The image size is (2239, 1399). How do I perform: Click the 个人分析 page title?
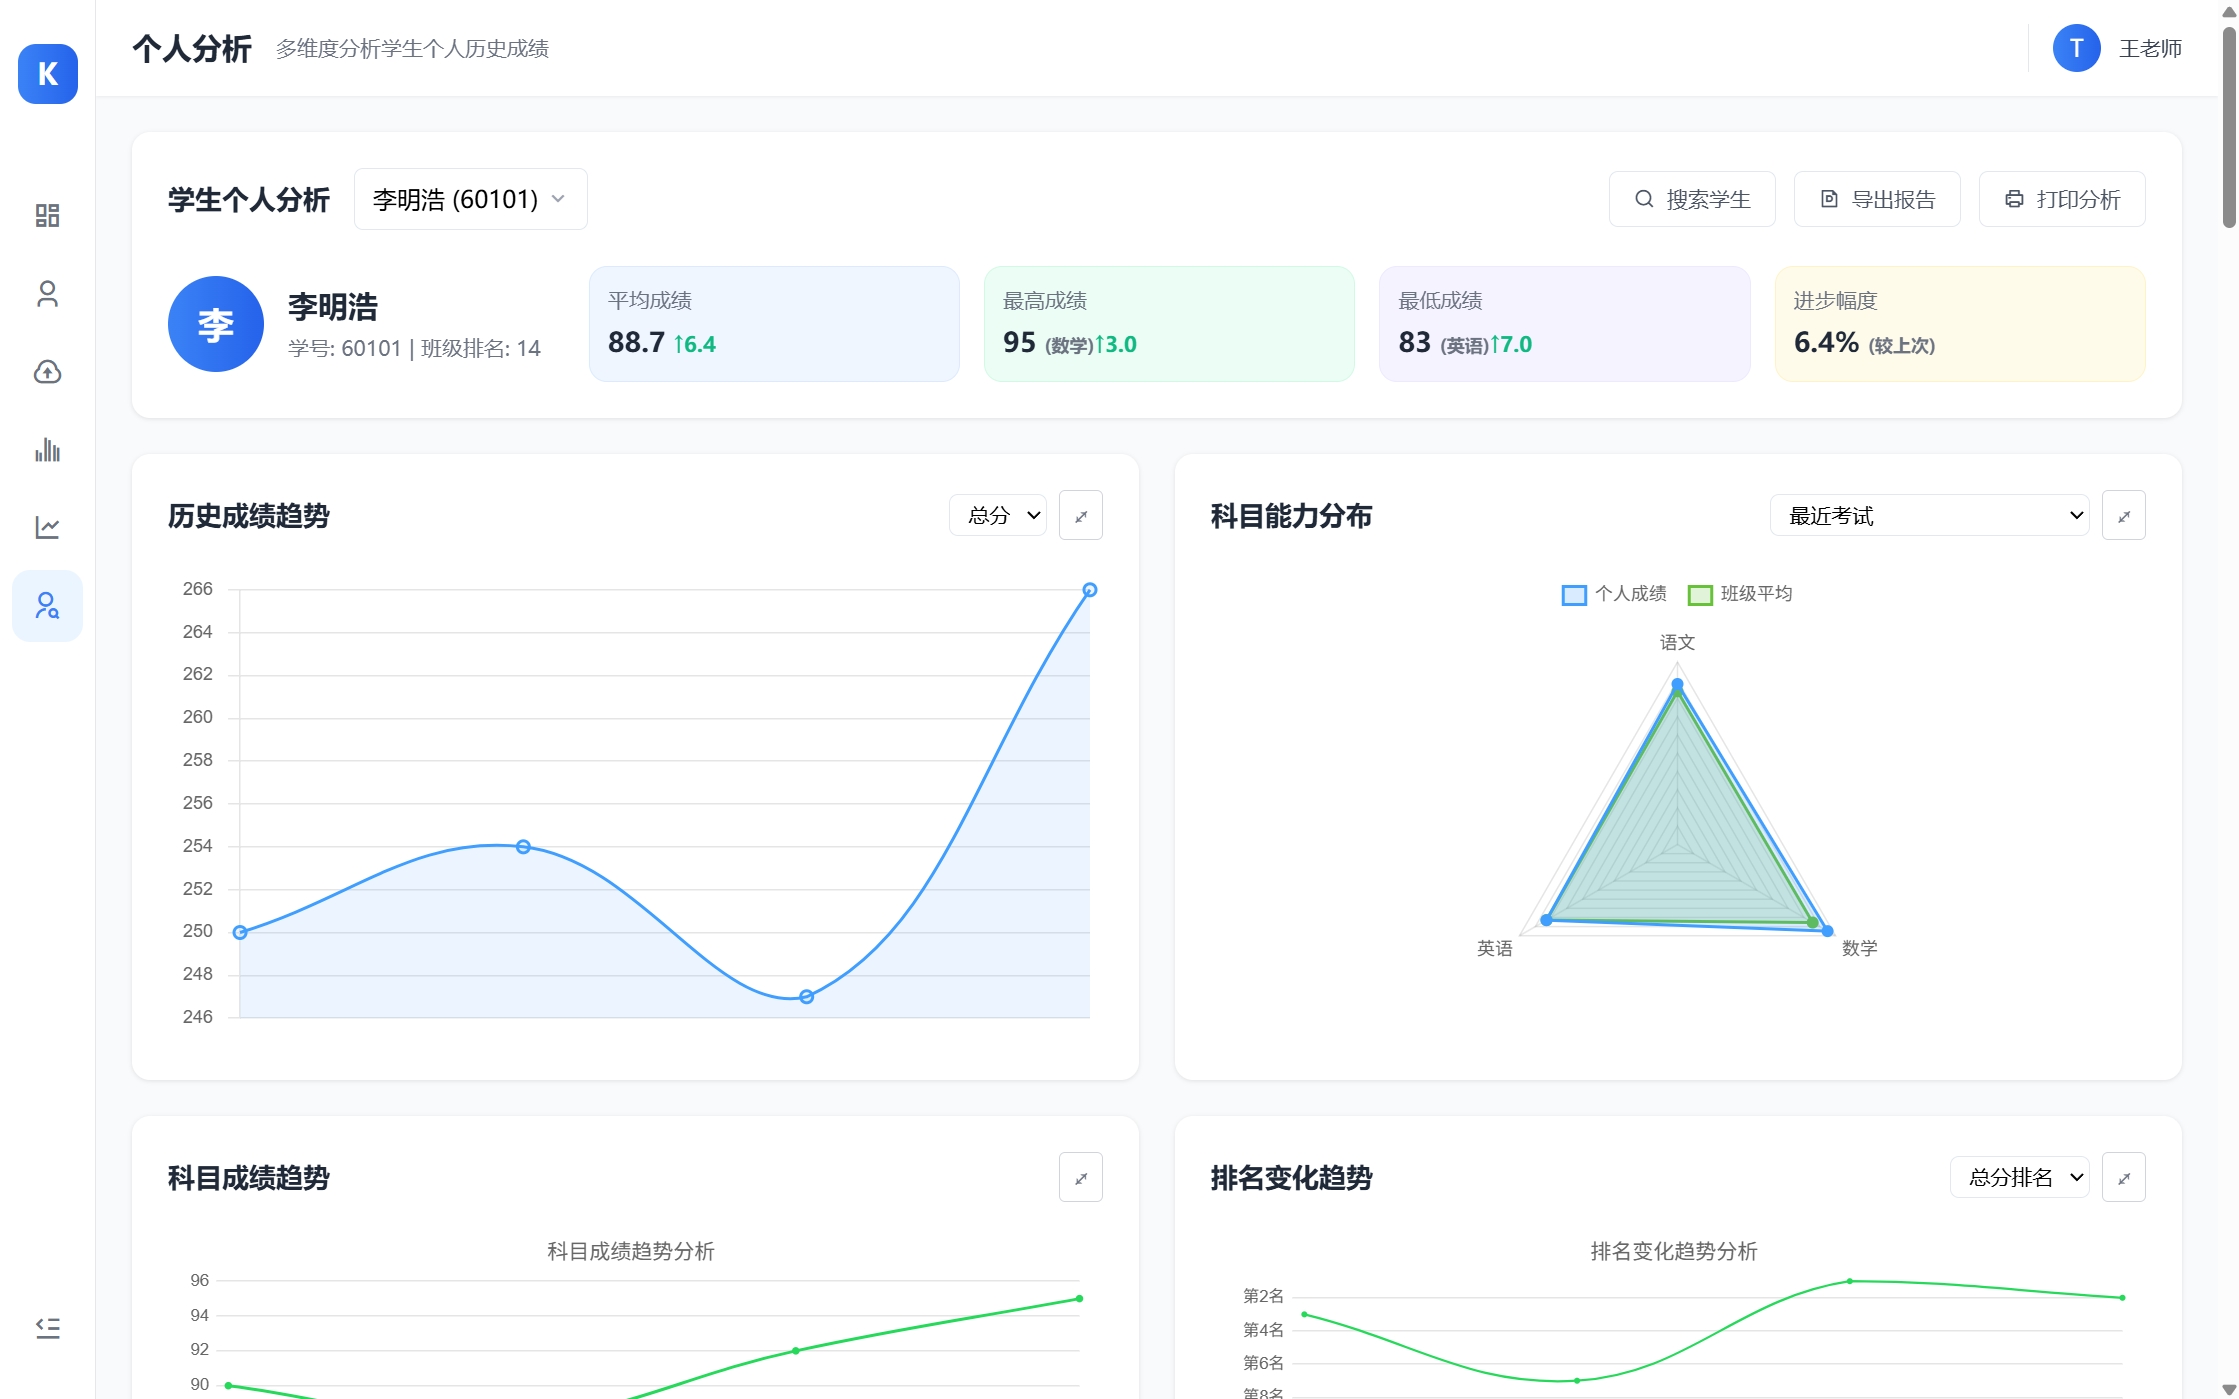point(192,47)
